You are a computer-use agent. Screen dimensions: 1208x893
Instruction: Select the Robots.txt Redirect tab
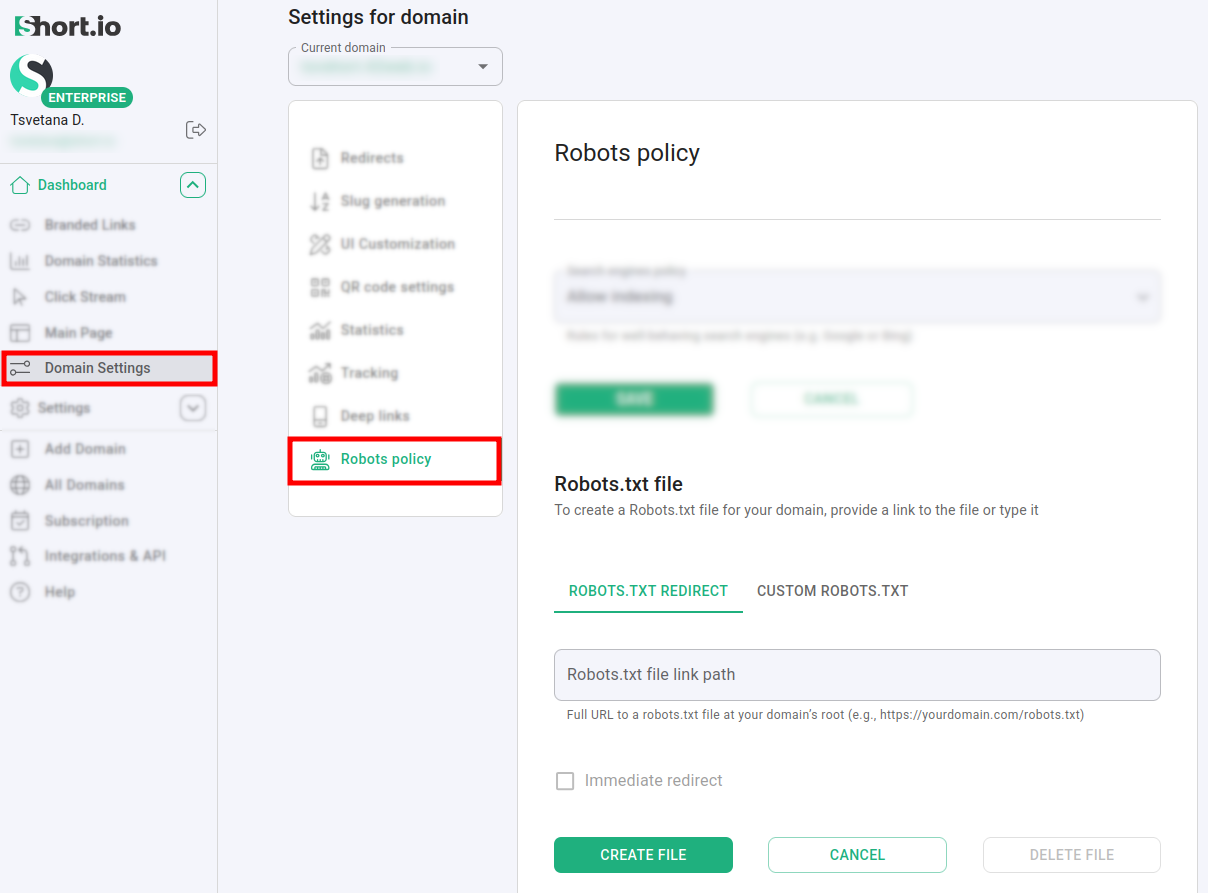point(648,591)
